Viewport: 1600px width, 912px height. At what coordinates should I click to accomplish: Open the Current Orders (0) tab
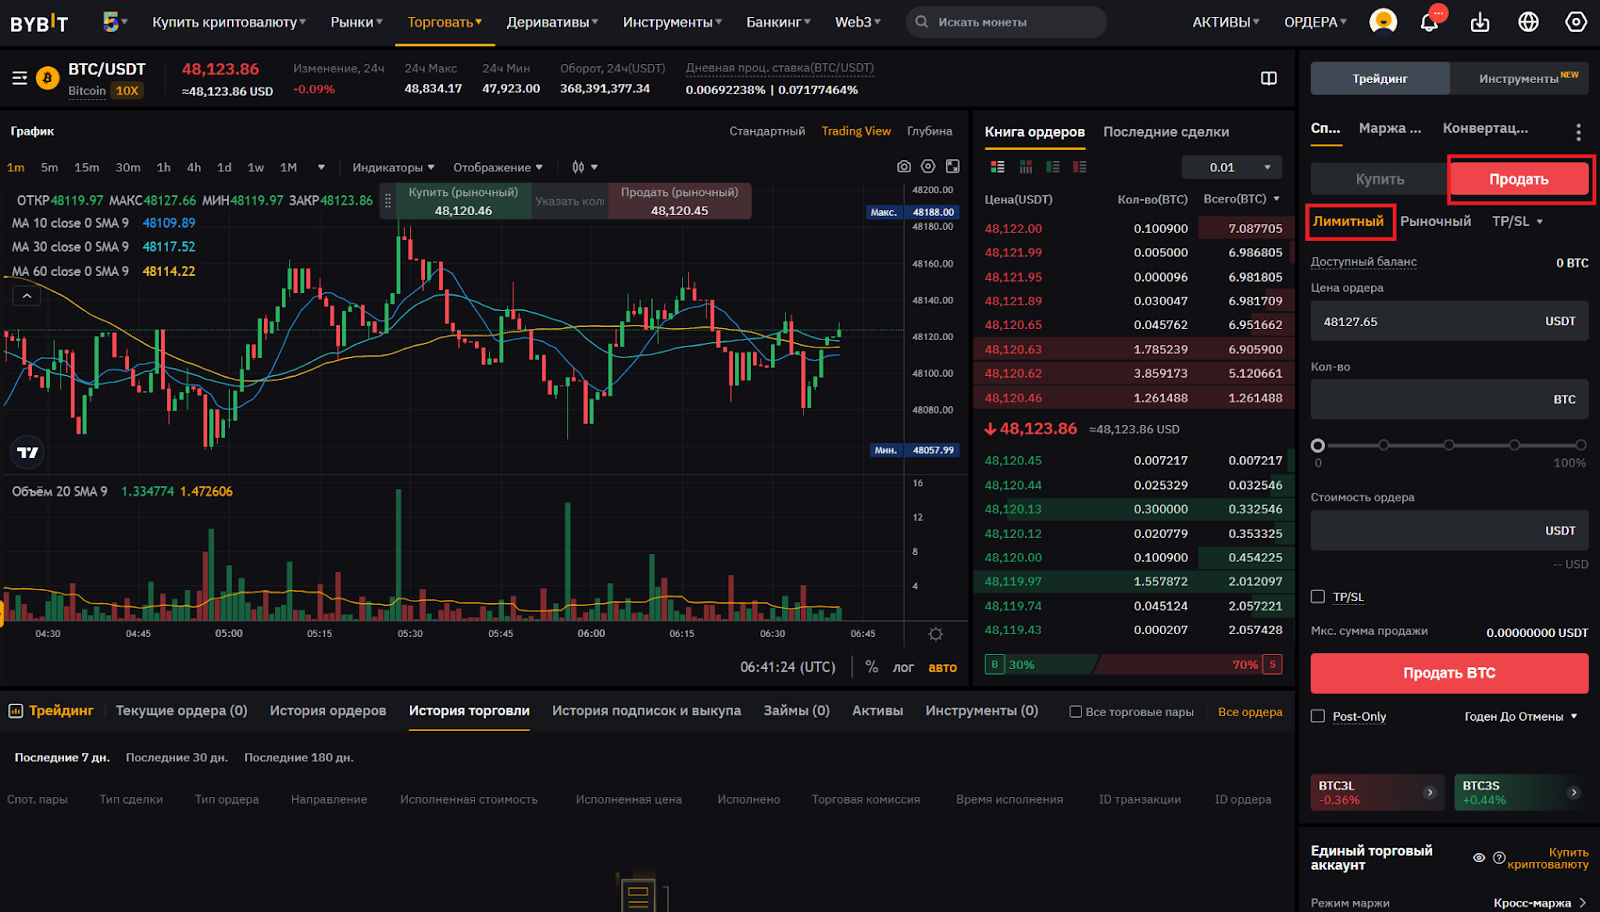pos(181,711)
